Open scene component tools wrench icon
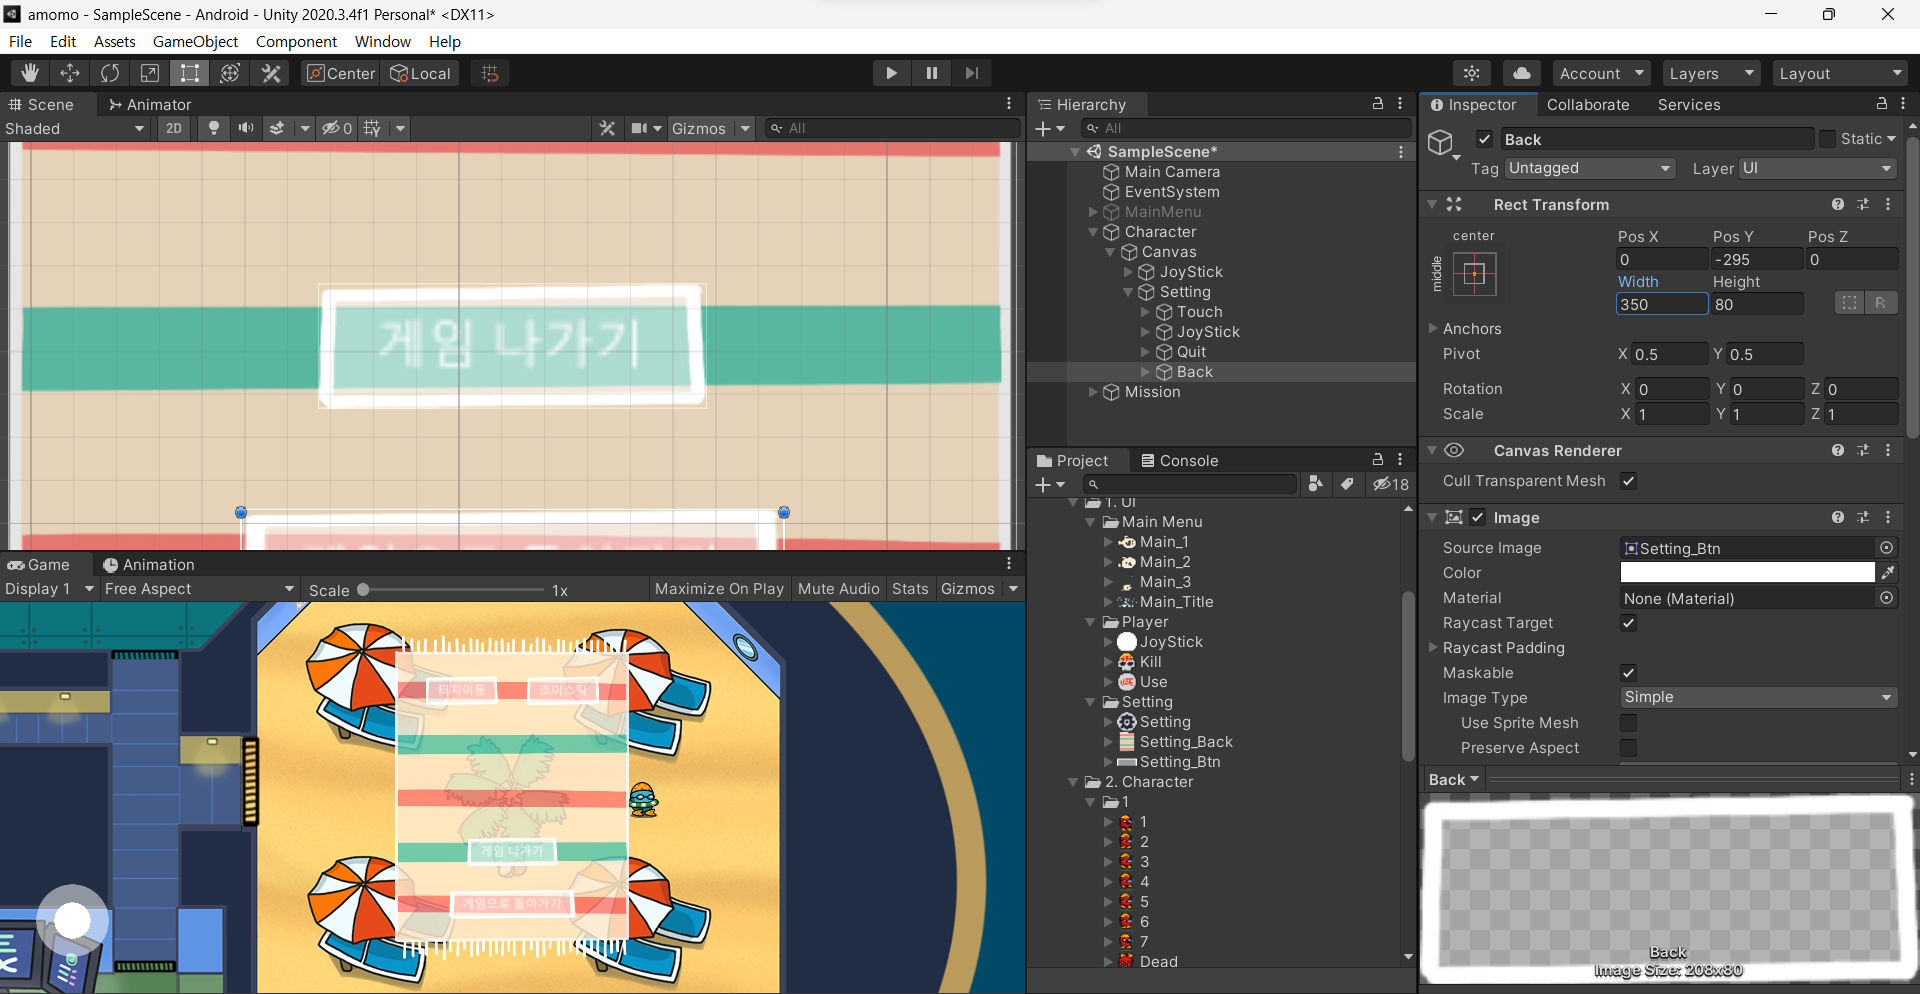The width and height of the screenshot is (1920, 994). click(x=607, y=128)
